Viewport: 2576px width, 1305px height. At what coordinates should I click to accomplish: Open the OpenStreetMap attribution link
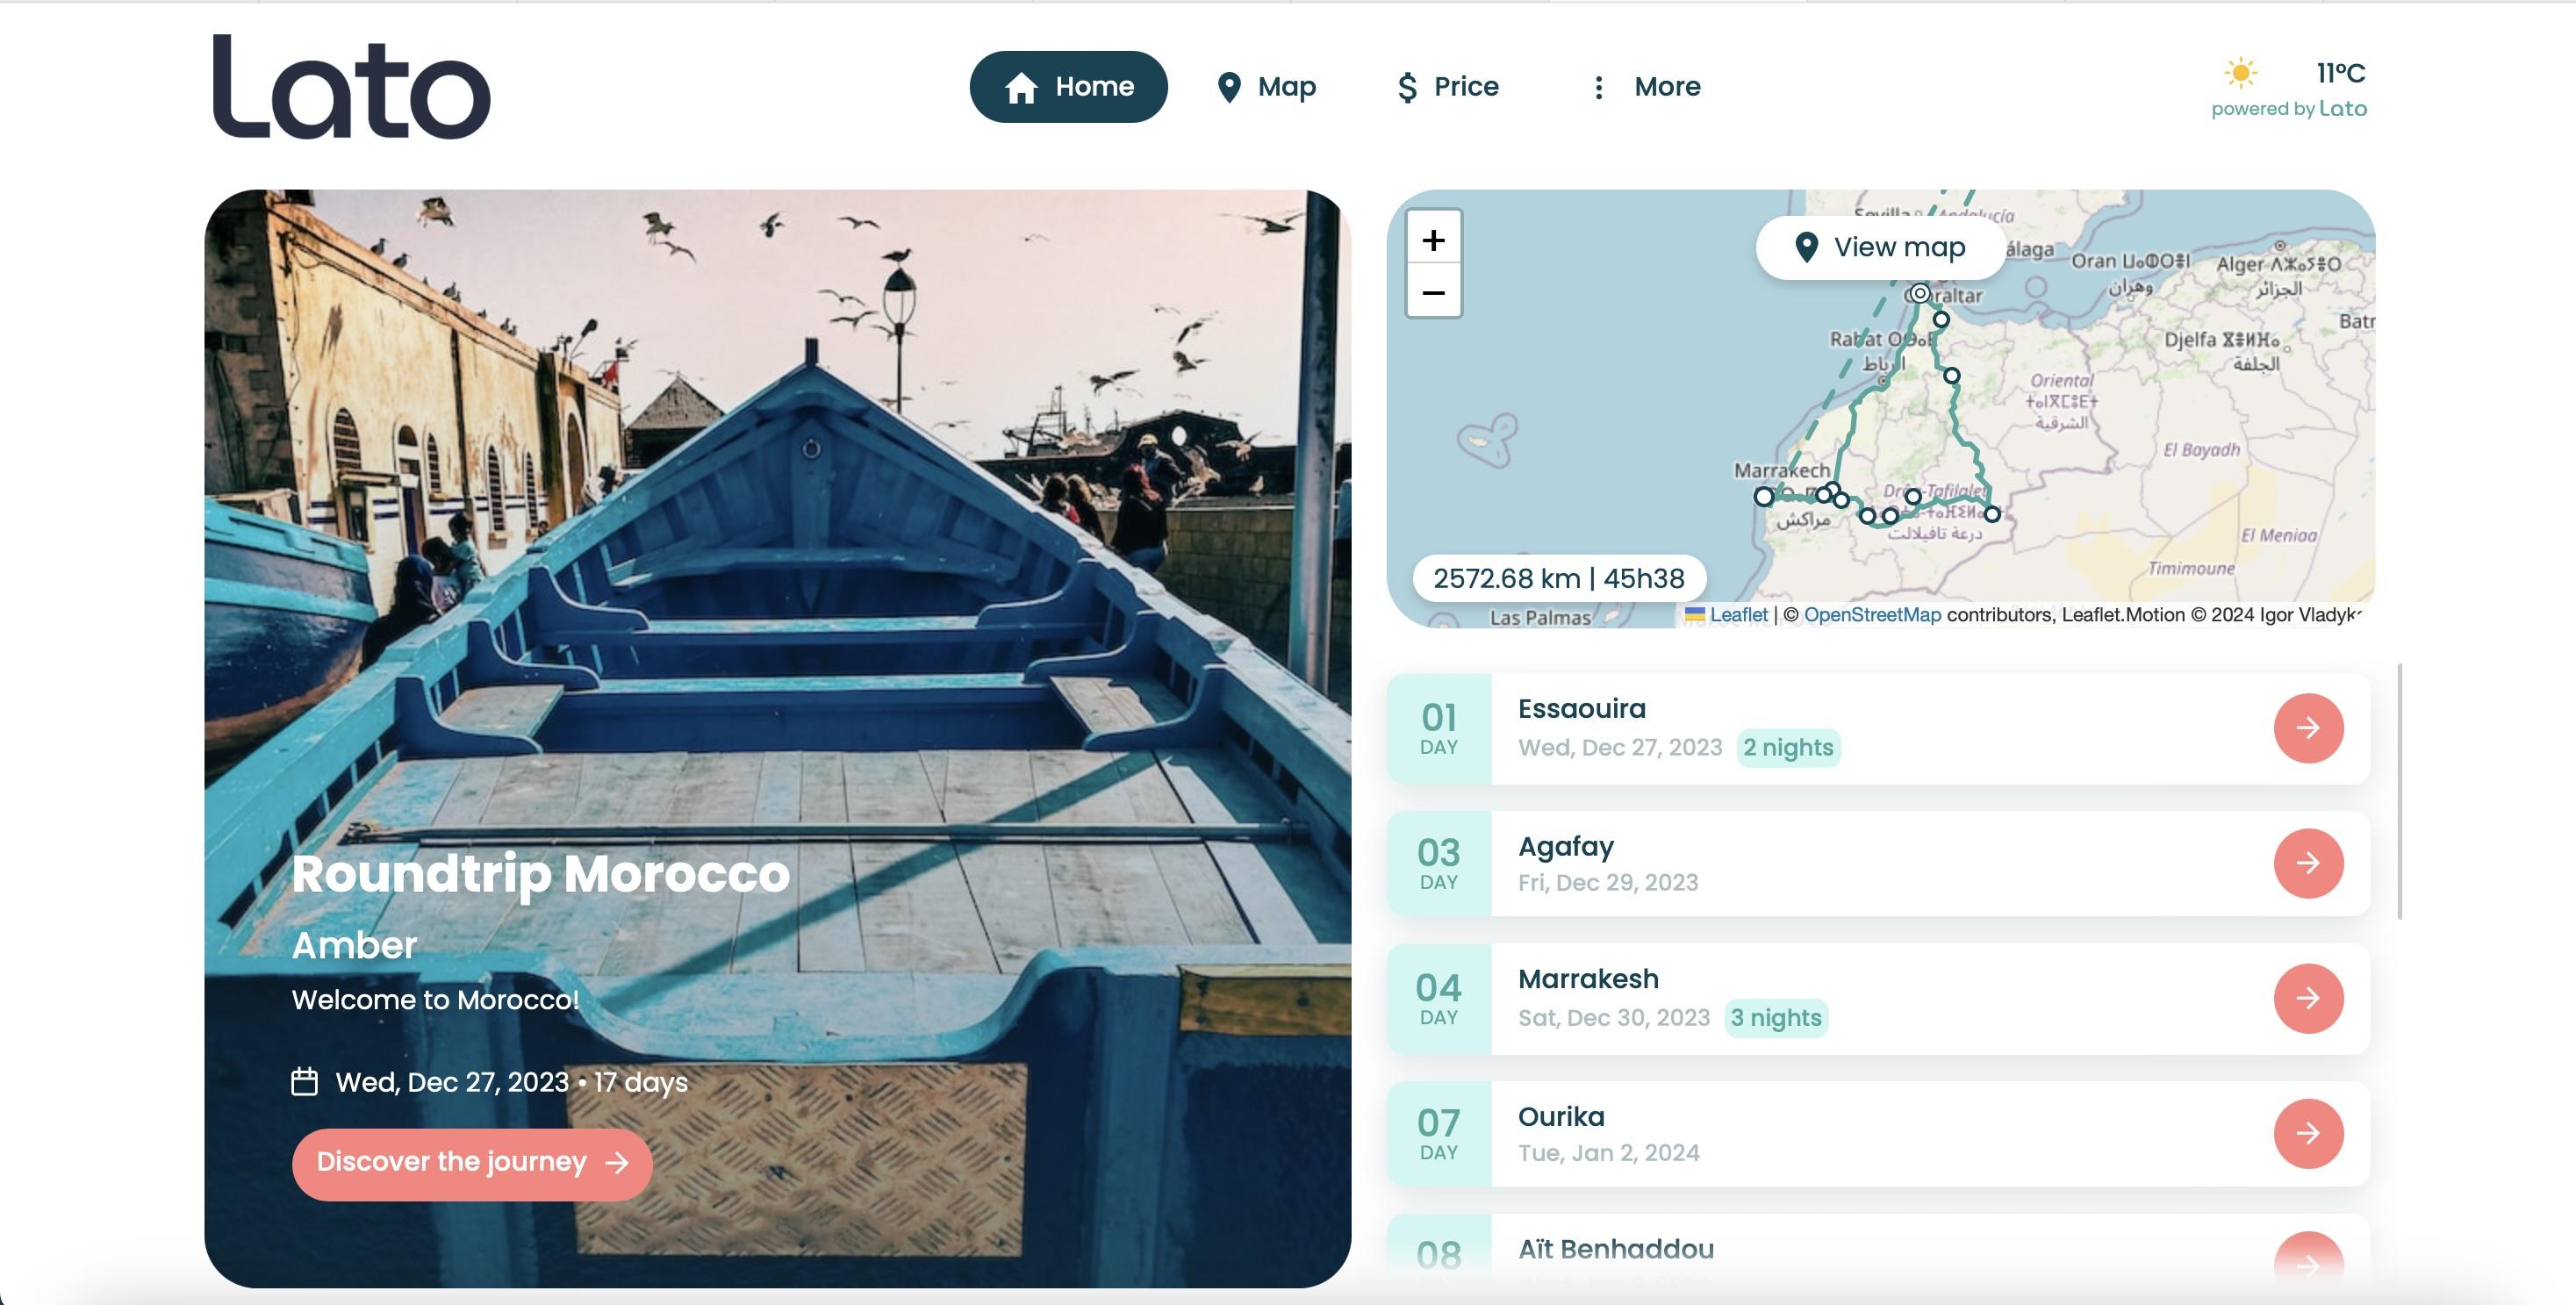point(1872,614)
